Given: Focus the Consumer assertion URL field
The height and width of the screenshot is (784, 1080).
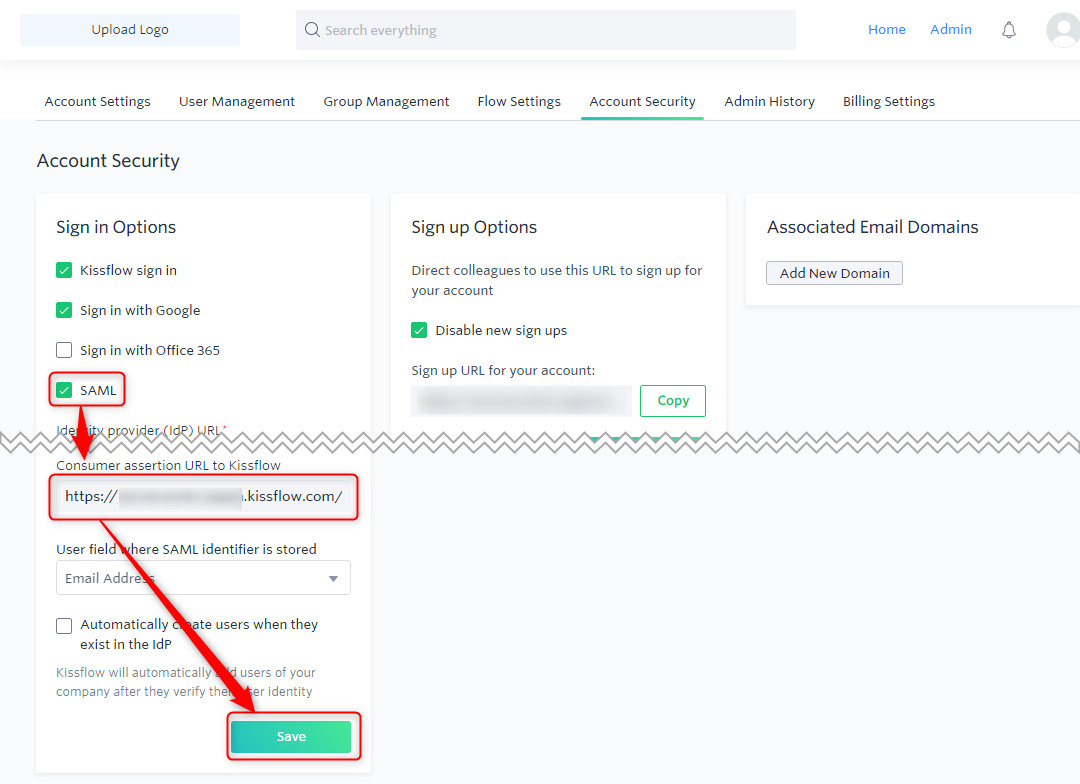Looking at the screenshot, I should click(x=203, y=497).
